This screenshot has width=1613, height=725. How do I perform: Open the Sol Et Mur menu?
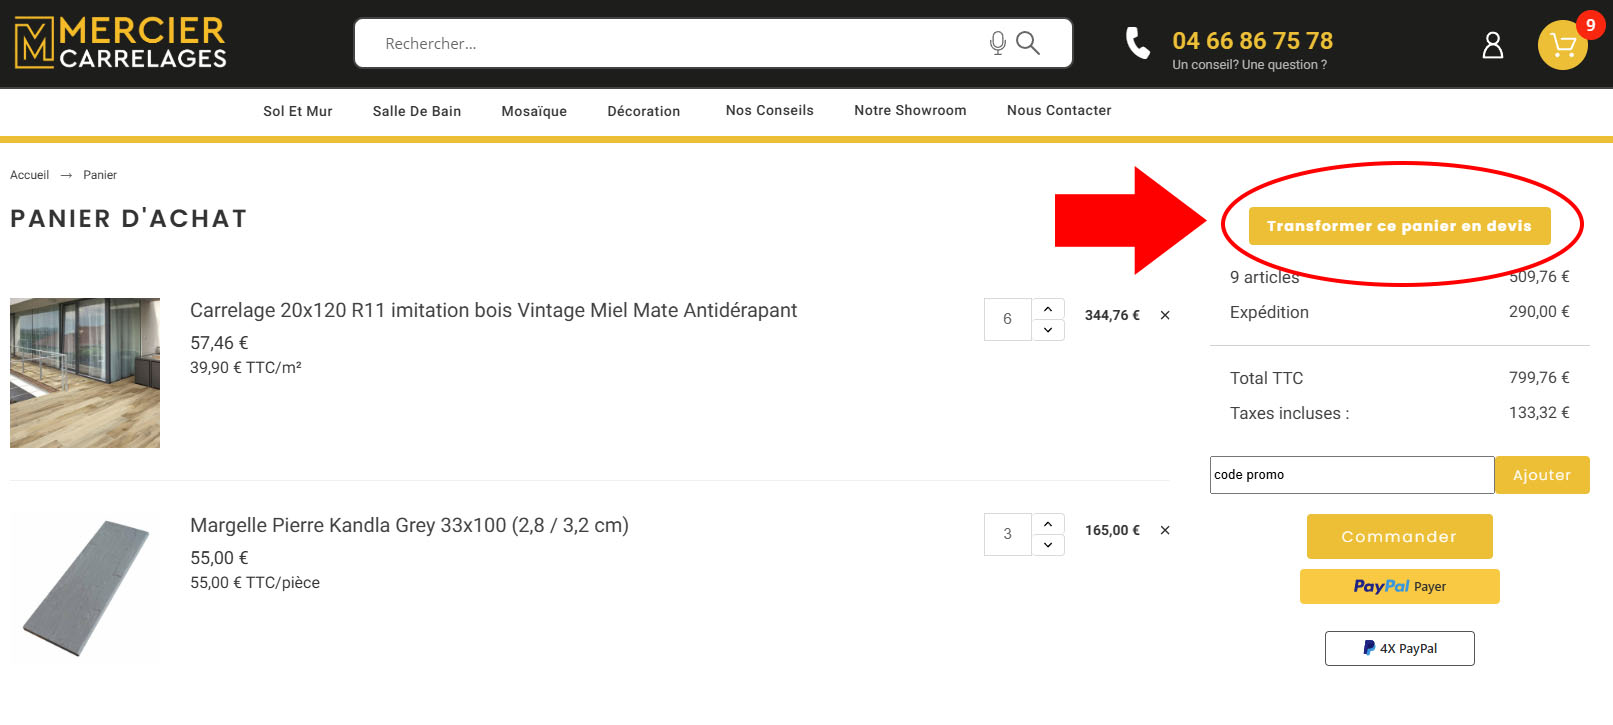click(297, 111)
